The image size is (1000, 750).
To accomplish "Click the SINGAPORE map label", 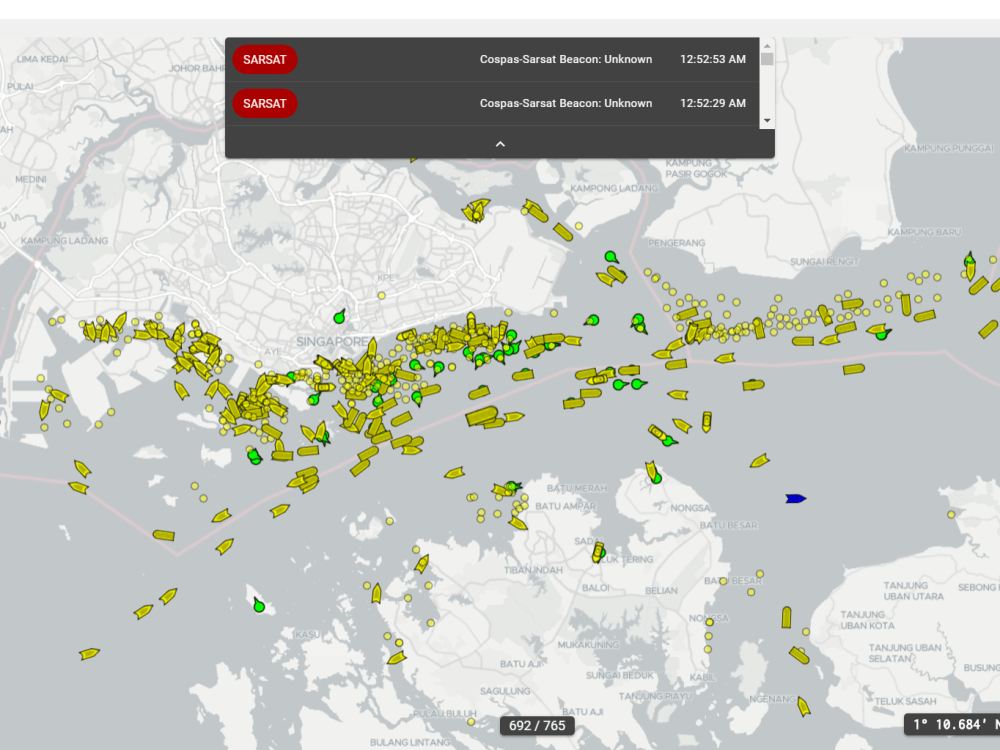I will tap(332, 342).
